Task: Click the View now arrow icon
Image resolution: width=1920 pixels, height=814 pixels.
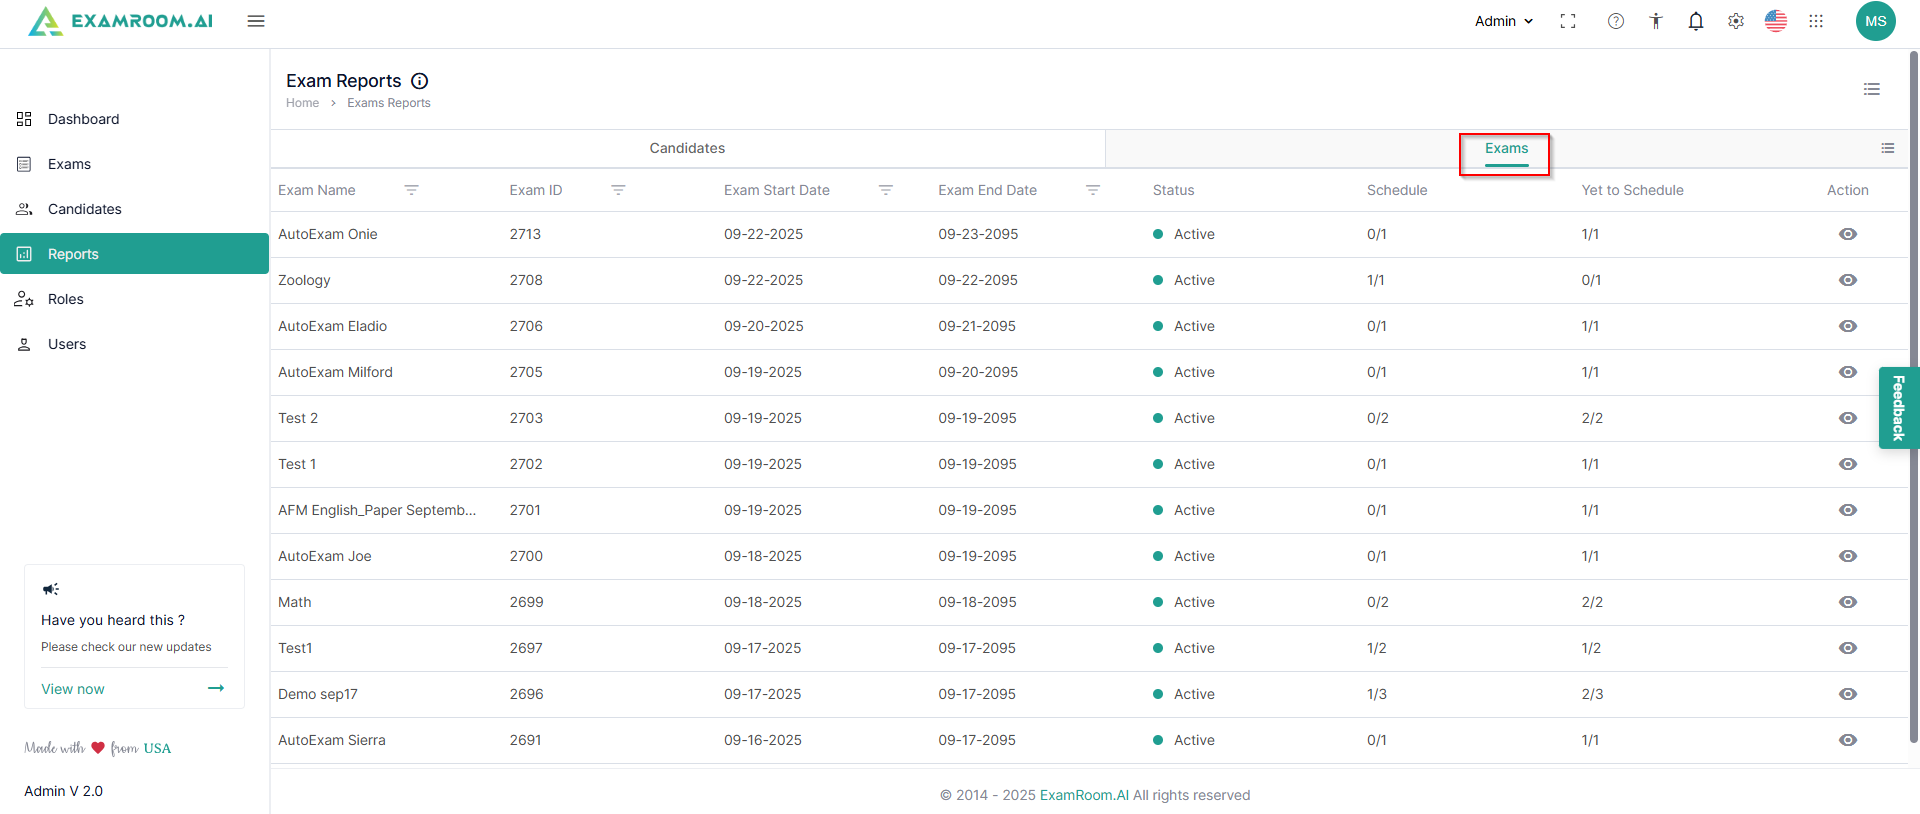Action: (216, 688)
